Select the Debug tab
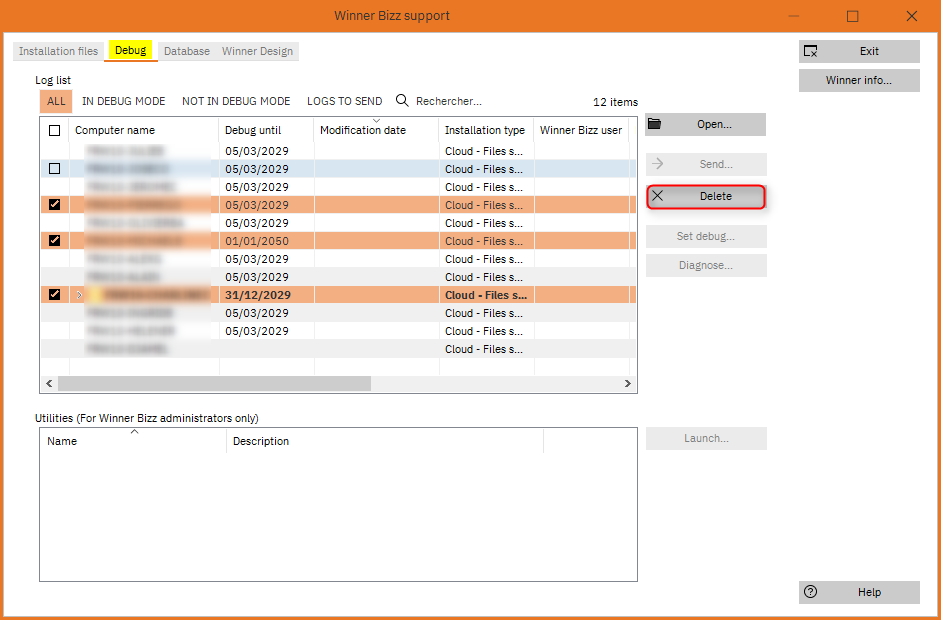The height and width of the screenshot is (620, 941). 131,50
